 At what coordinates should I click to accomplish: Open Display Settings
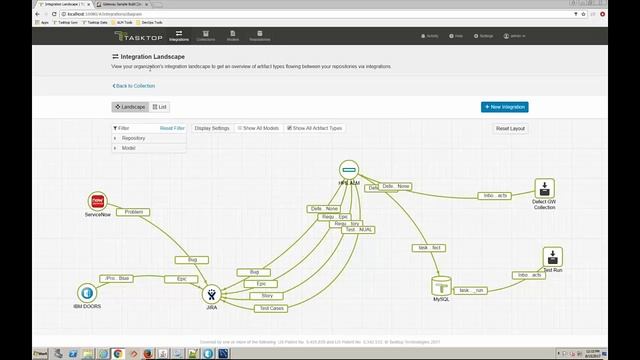212,128
